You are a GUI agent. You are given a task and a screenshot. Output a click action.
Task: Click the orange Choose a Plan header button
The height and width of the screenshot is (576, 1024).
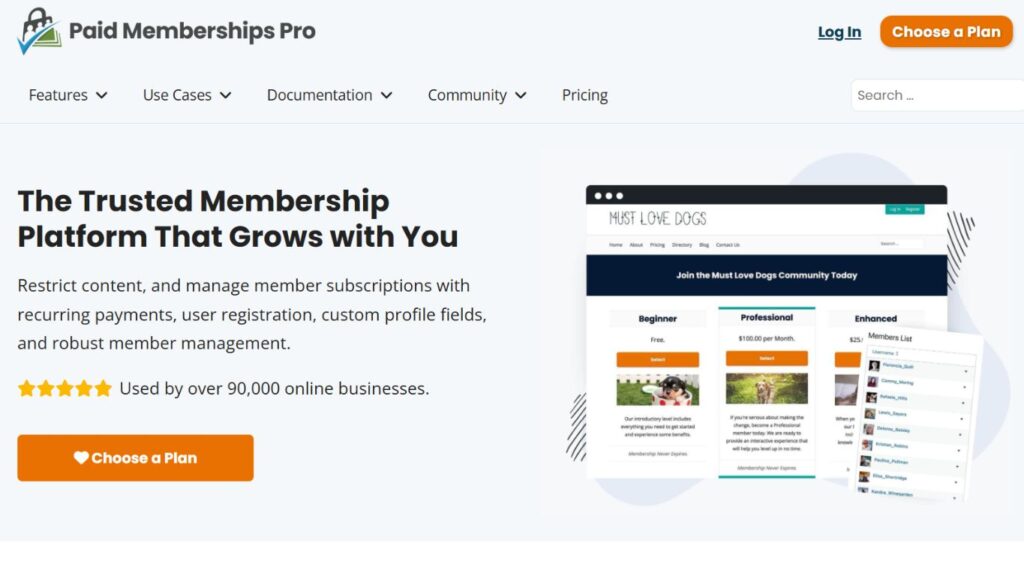click(946, 31)
